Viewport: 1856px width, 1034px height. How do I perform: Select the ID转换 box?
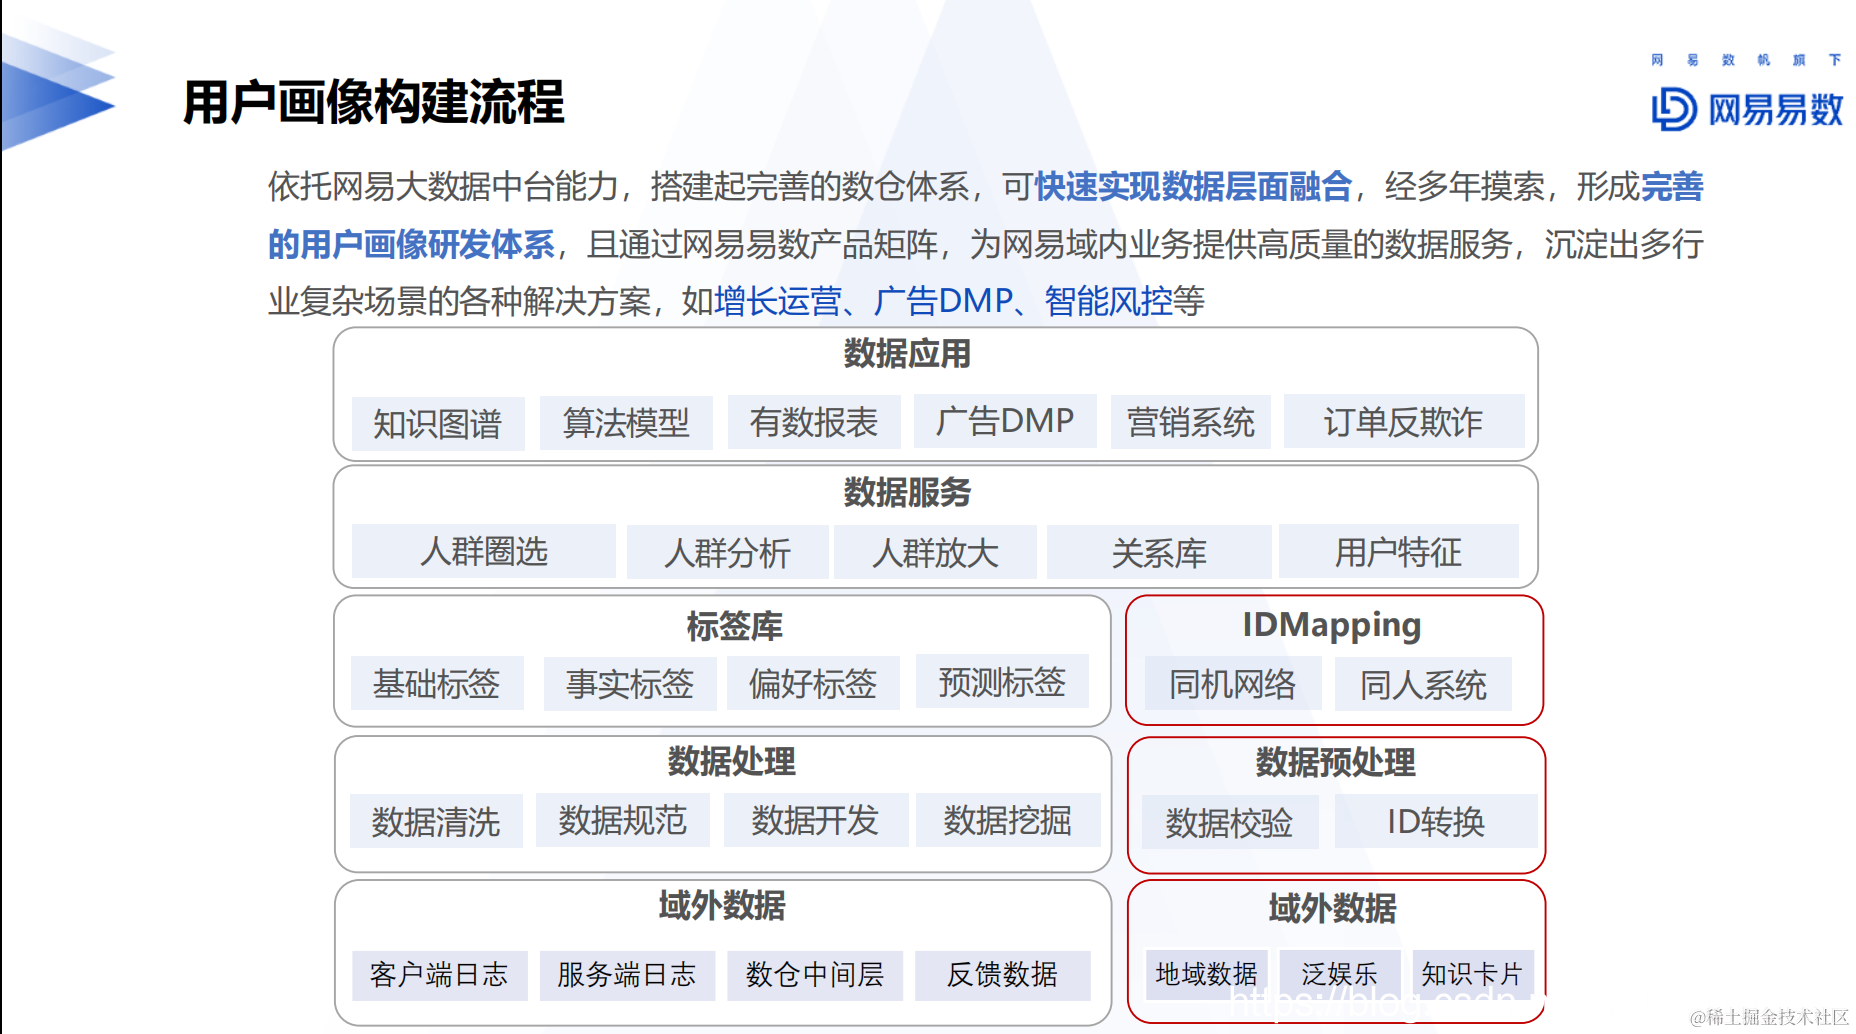pos(1436,821)
